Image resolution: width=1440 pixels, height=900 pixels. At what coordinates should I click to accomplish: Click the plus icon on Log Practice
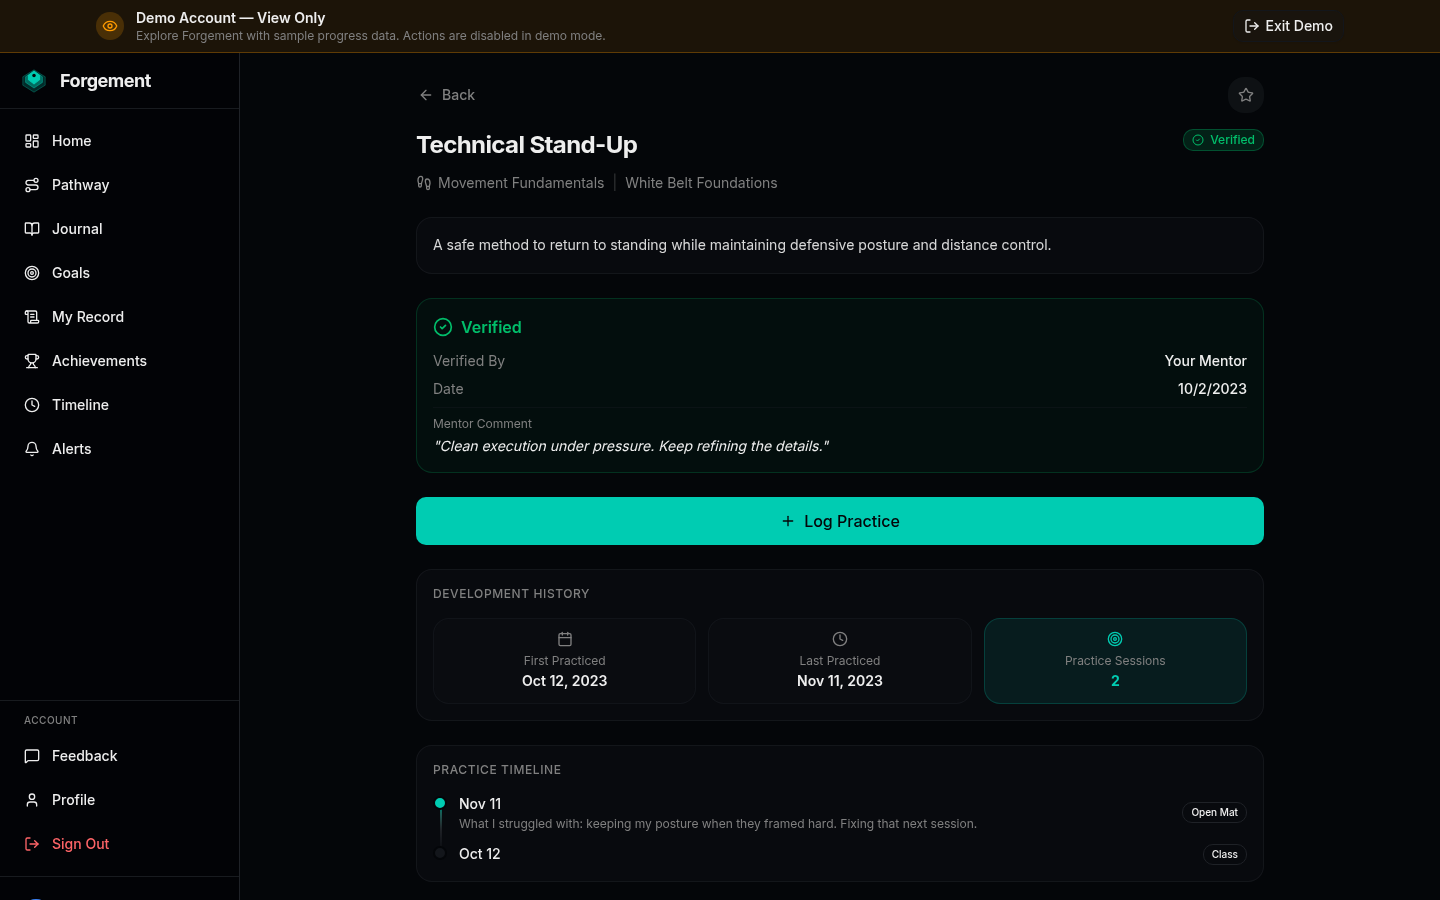788,521
